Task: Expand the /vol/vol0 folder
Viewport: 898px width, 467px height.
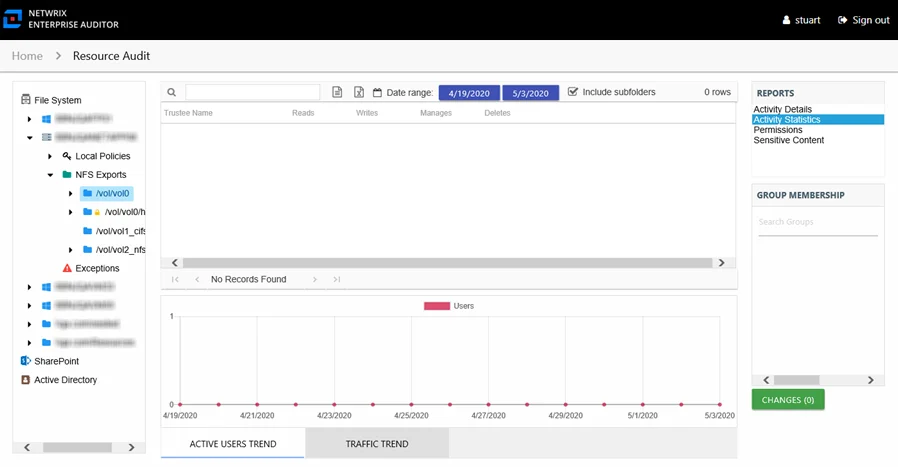Action: click(70, 194)
